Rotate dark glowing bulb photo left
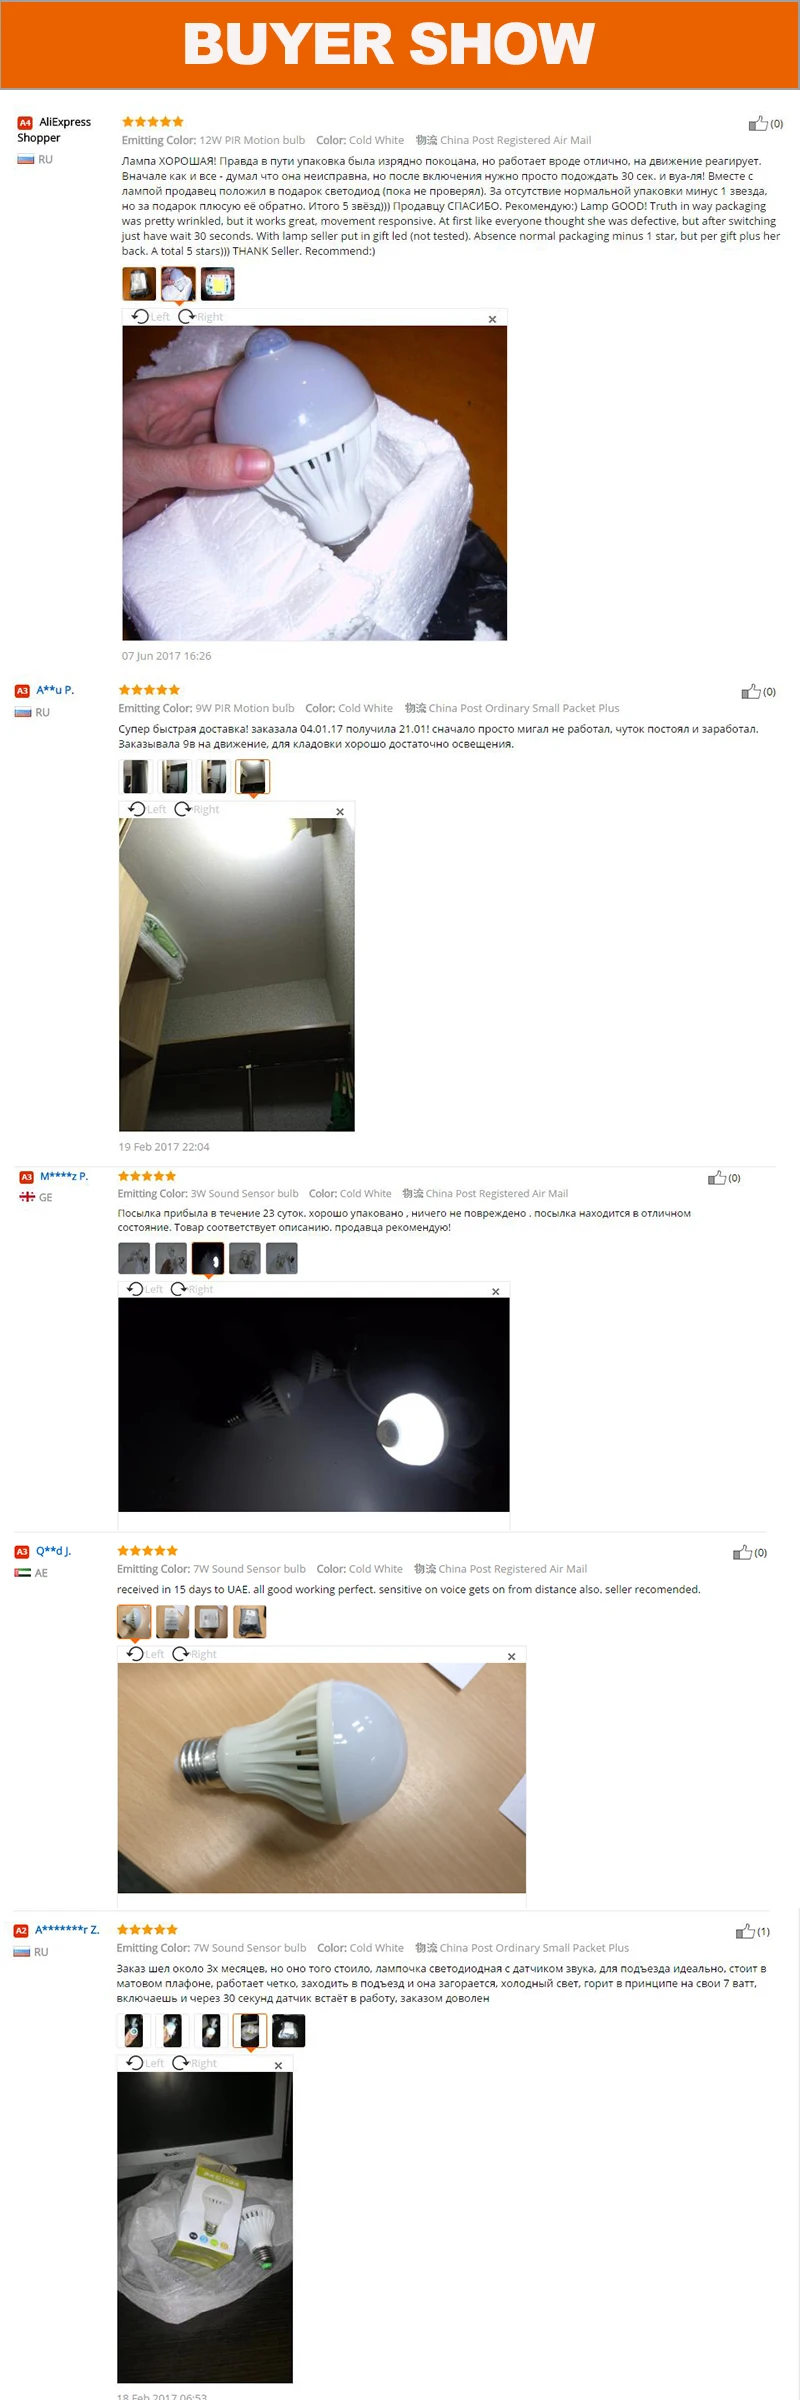800x2400 pixels. click(x=145, y=1289)
